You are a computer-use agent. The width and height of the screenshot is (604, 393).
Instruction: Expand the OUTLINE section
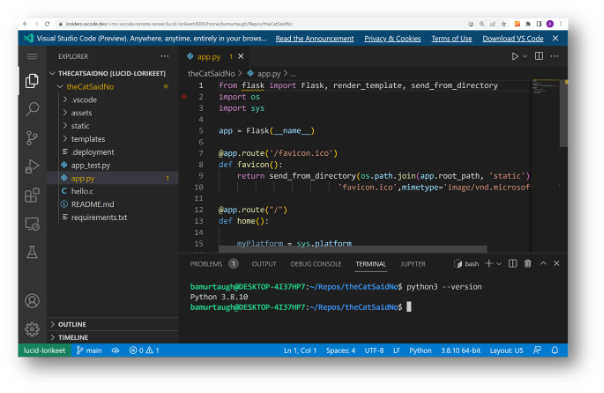pyautogui.click(x=72, y=324)
